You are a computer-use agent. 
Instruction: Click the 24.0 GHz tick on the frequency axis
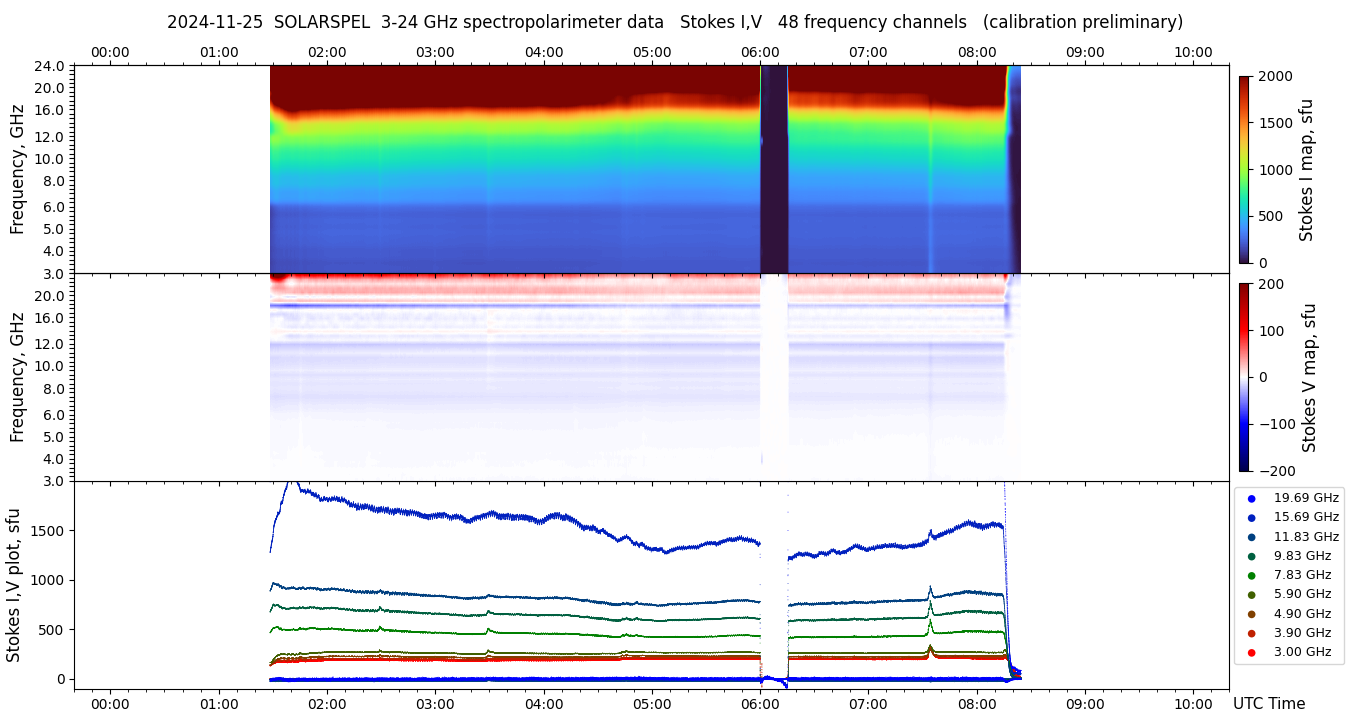51,66
